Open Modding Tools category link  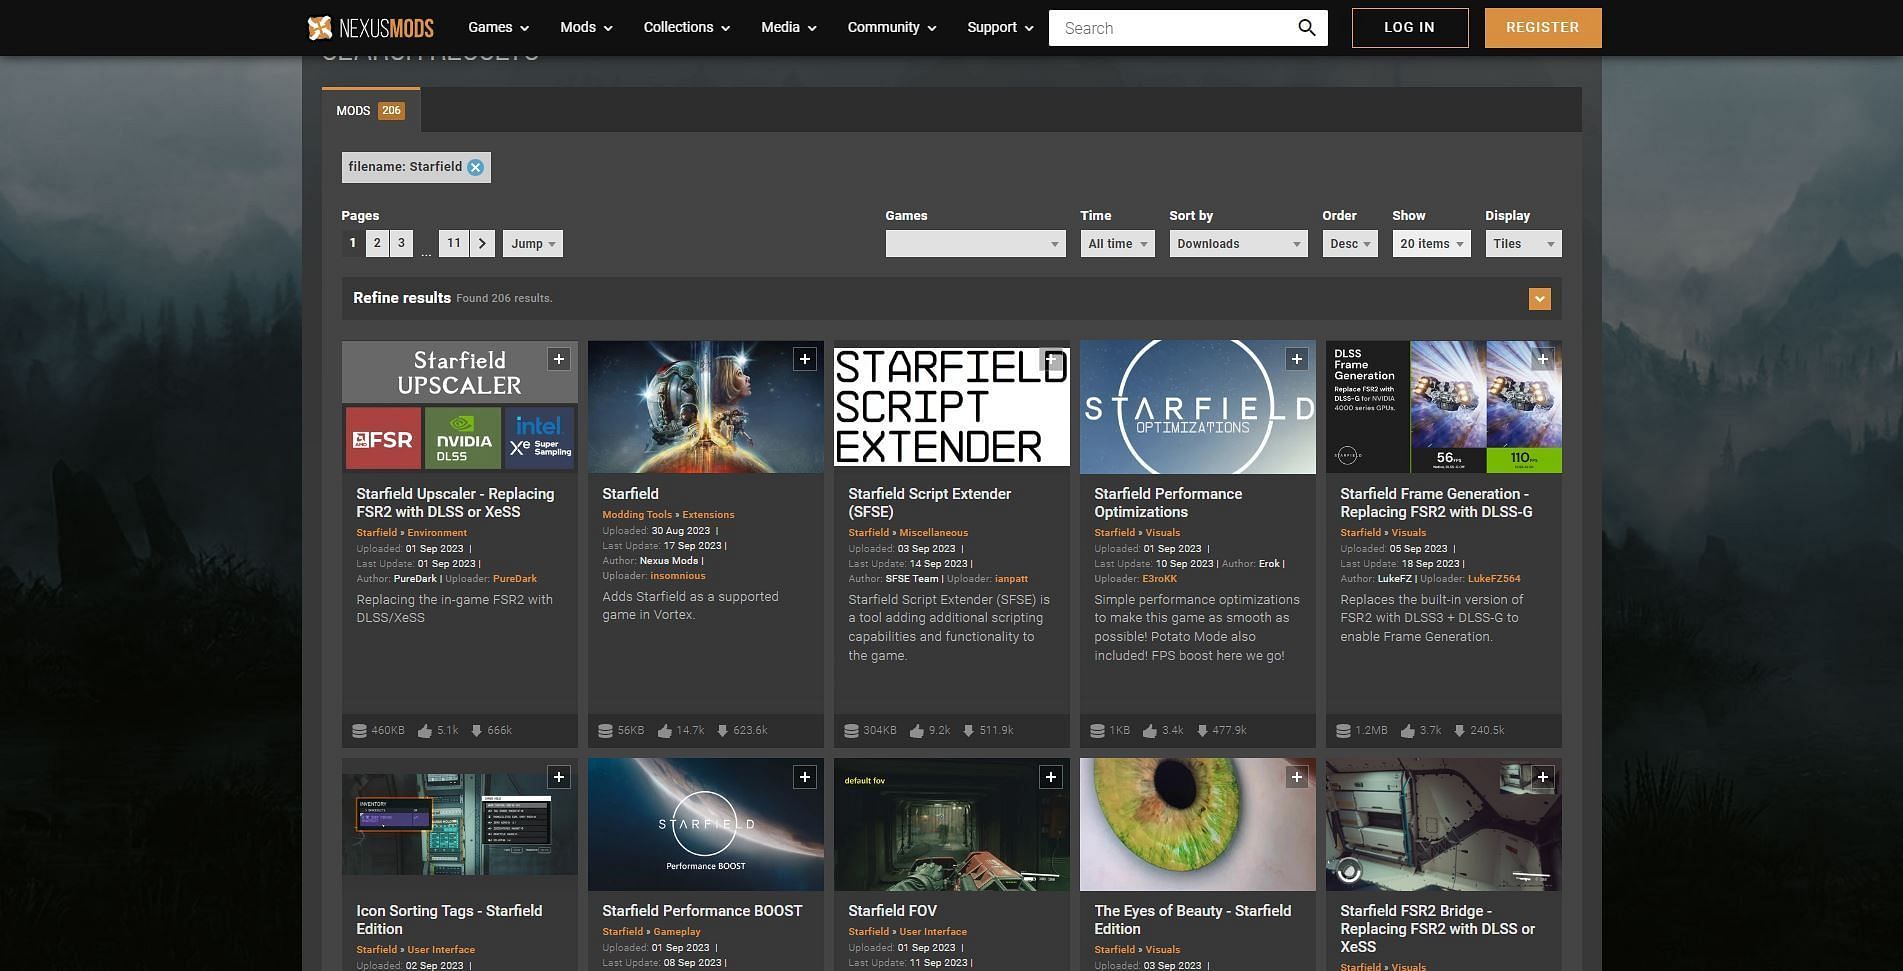click(637, 515)
